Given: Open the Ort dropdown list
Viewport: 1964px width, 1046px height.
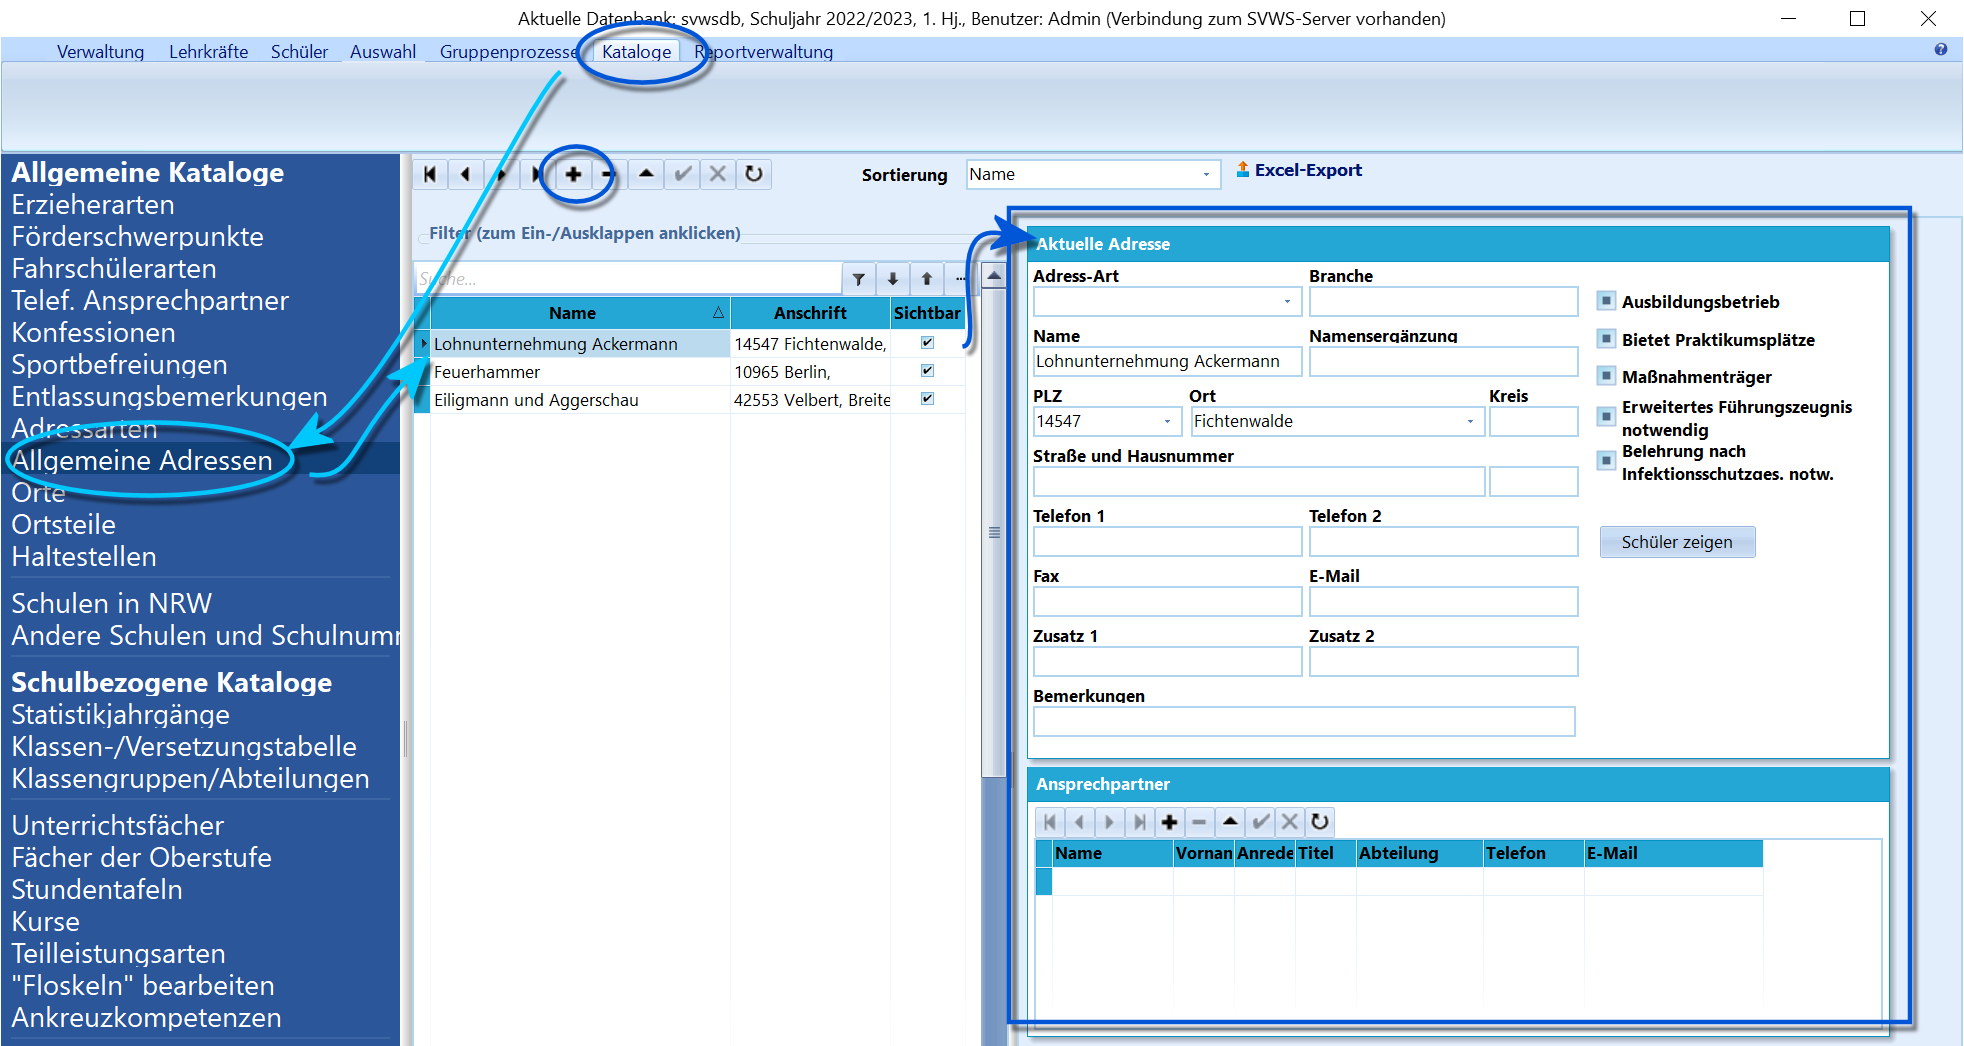Looking at the screenshot, I should tap(1470, 421).
